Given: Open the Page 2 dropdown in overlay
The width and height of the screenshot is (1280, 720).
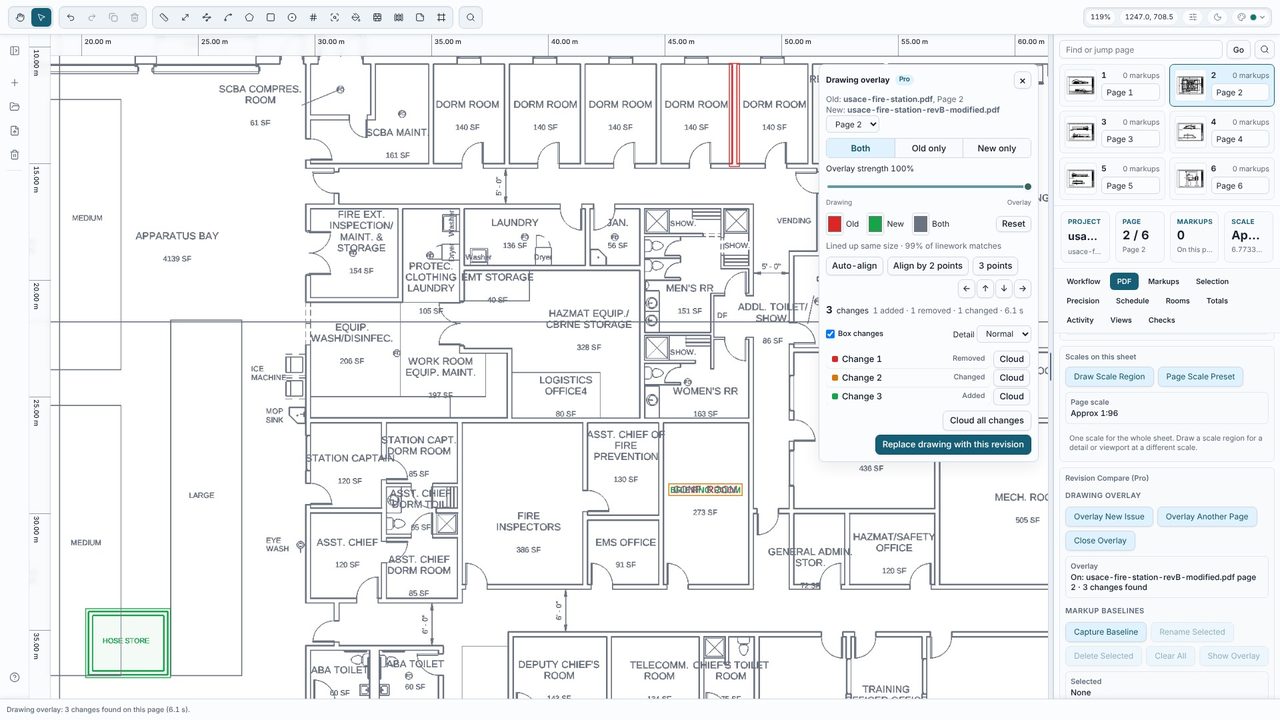Looking at the screenshot, I should (x=852, y=125).
